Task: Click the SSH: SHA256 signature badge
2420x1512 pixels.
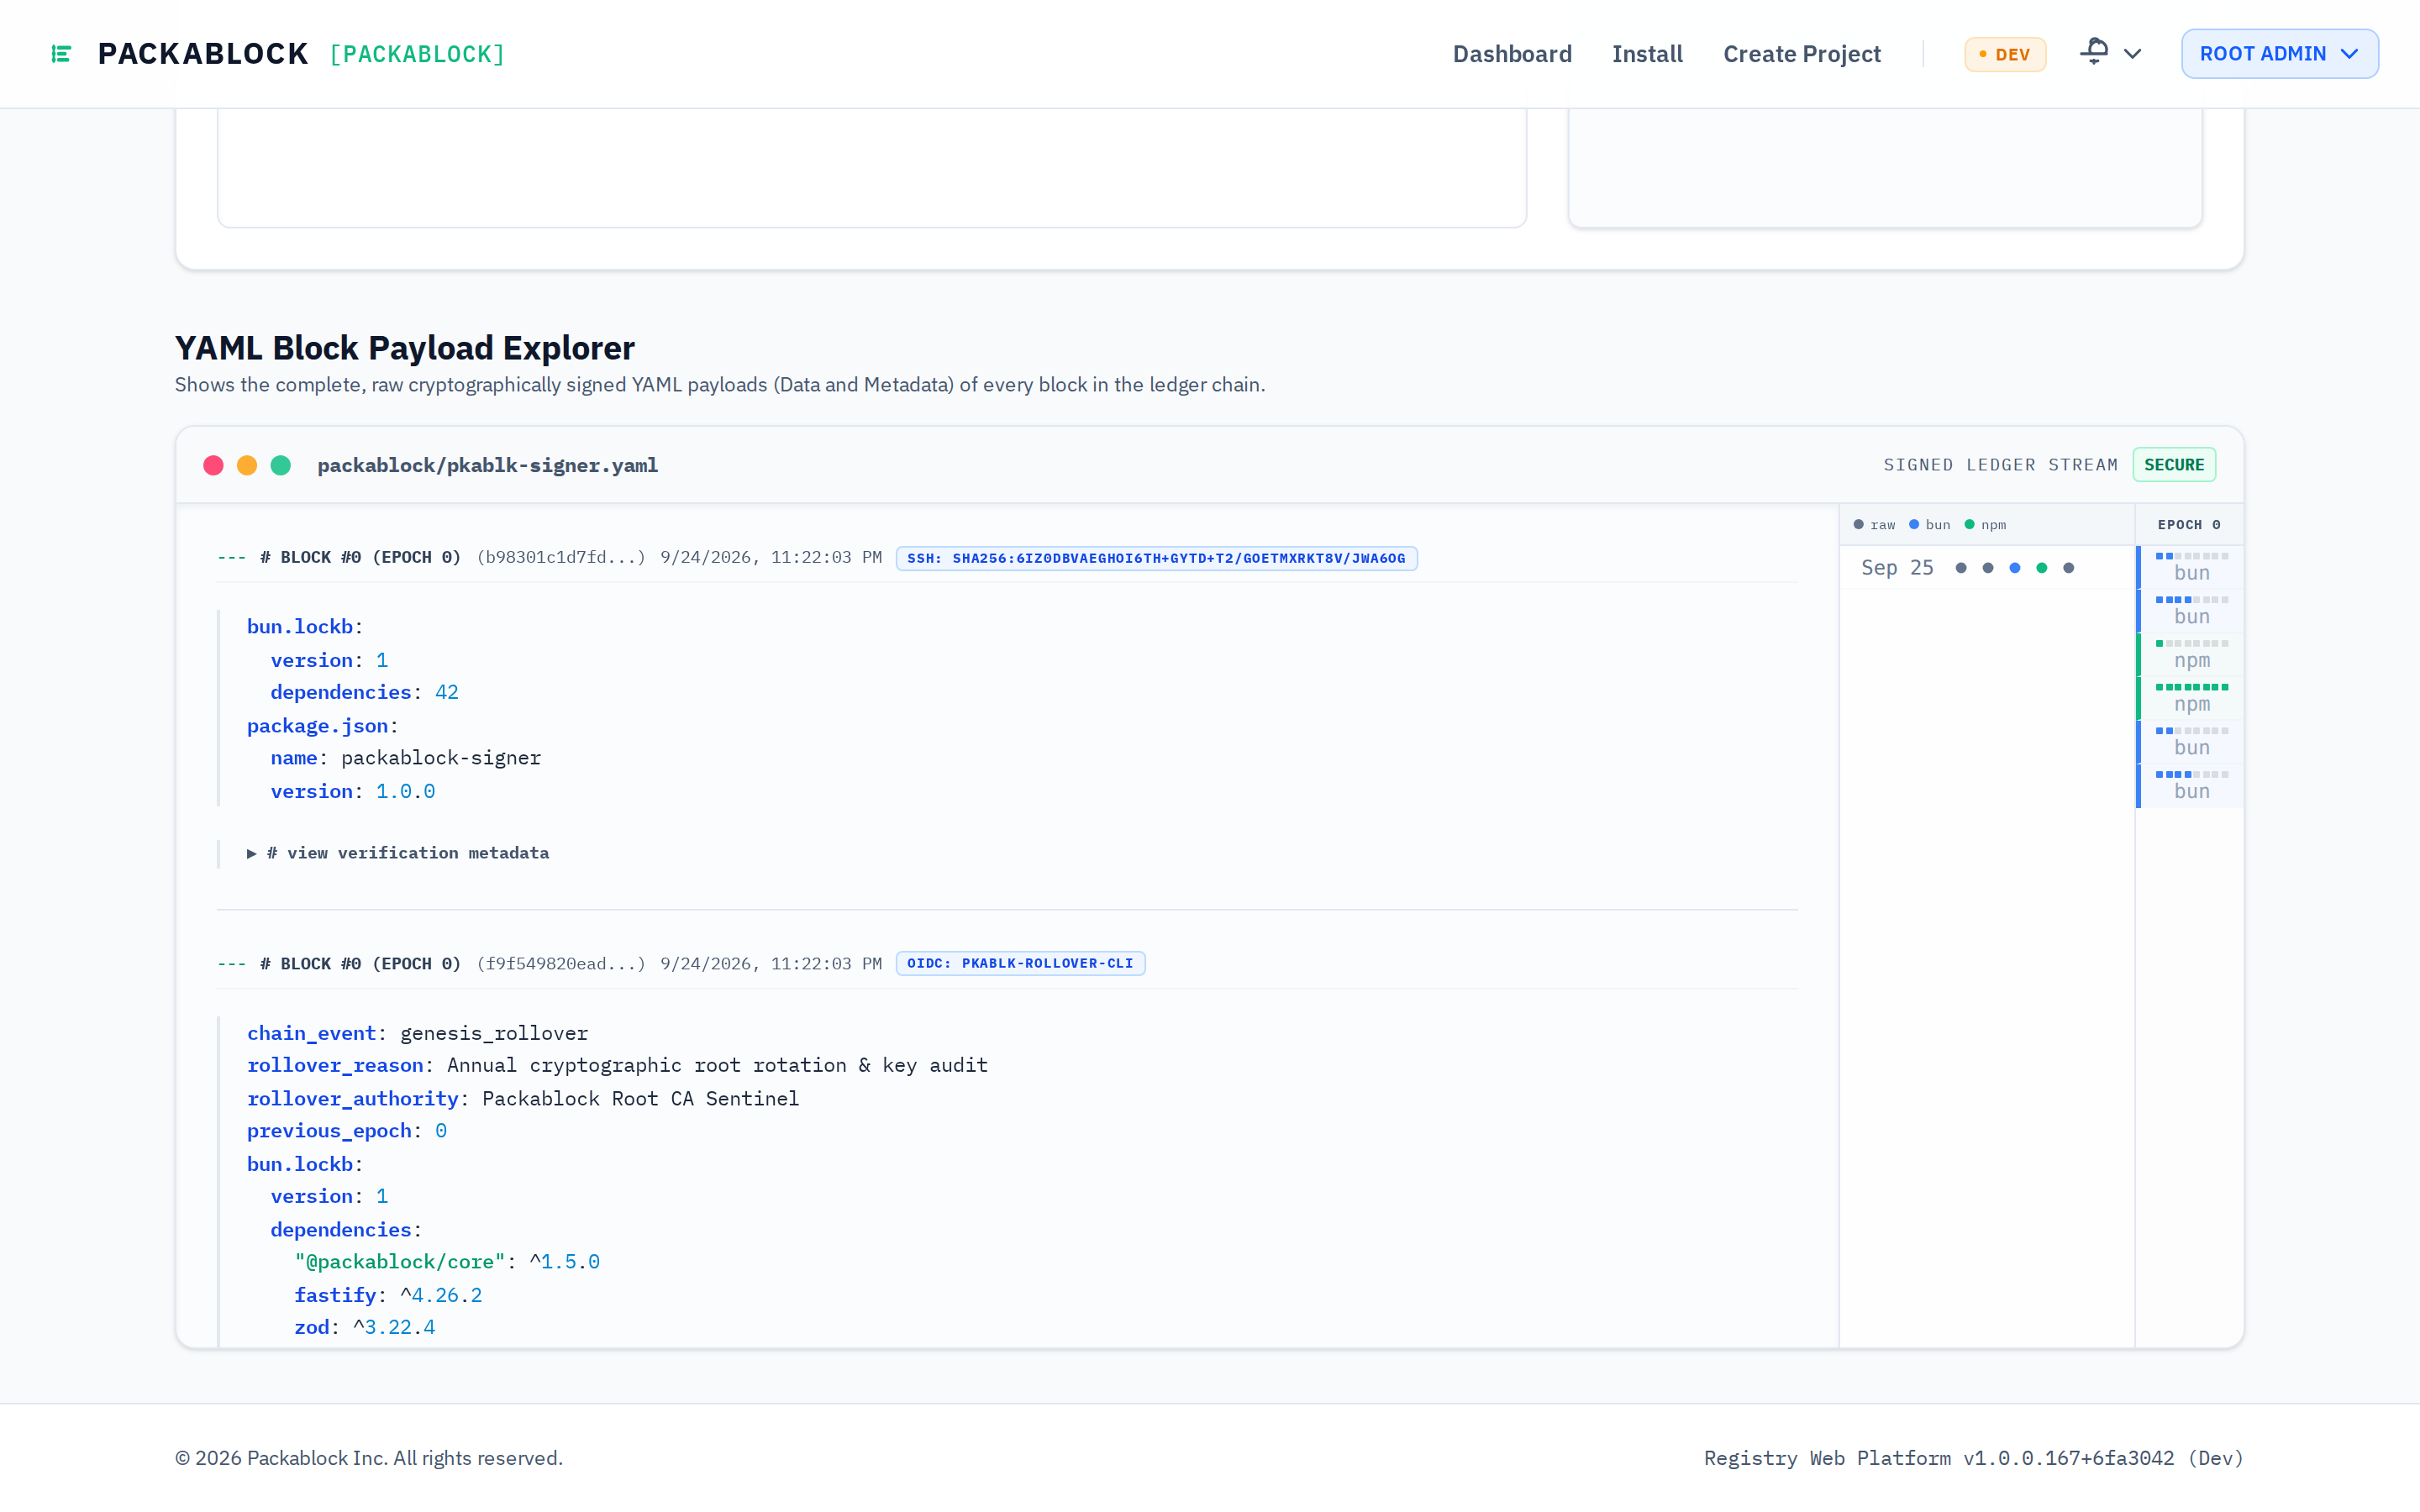Action: [1156, 558]
